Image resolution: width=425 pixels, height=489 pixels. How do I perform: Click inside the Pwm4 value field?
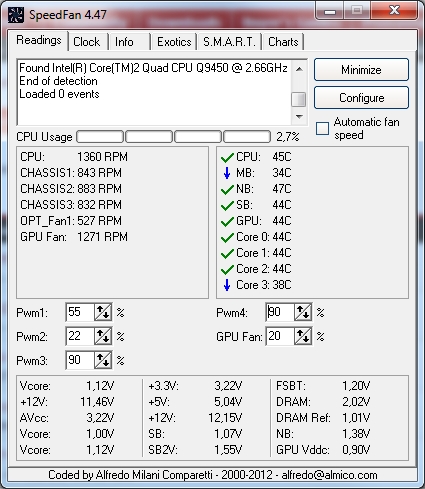coord(280,312)
